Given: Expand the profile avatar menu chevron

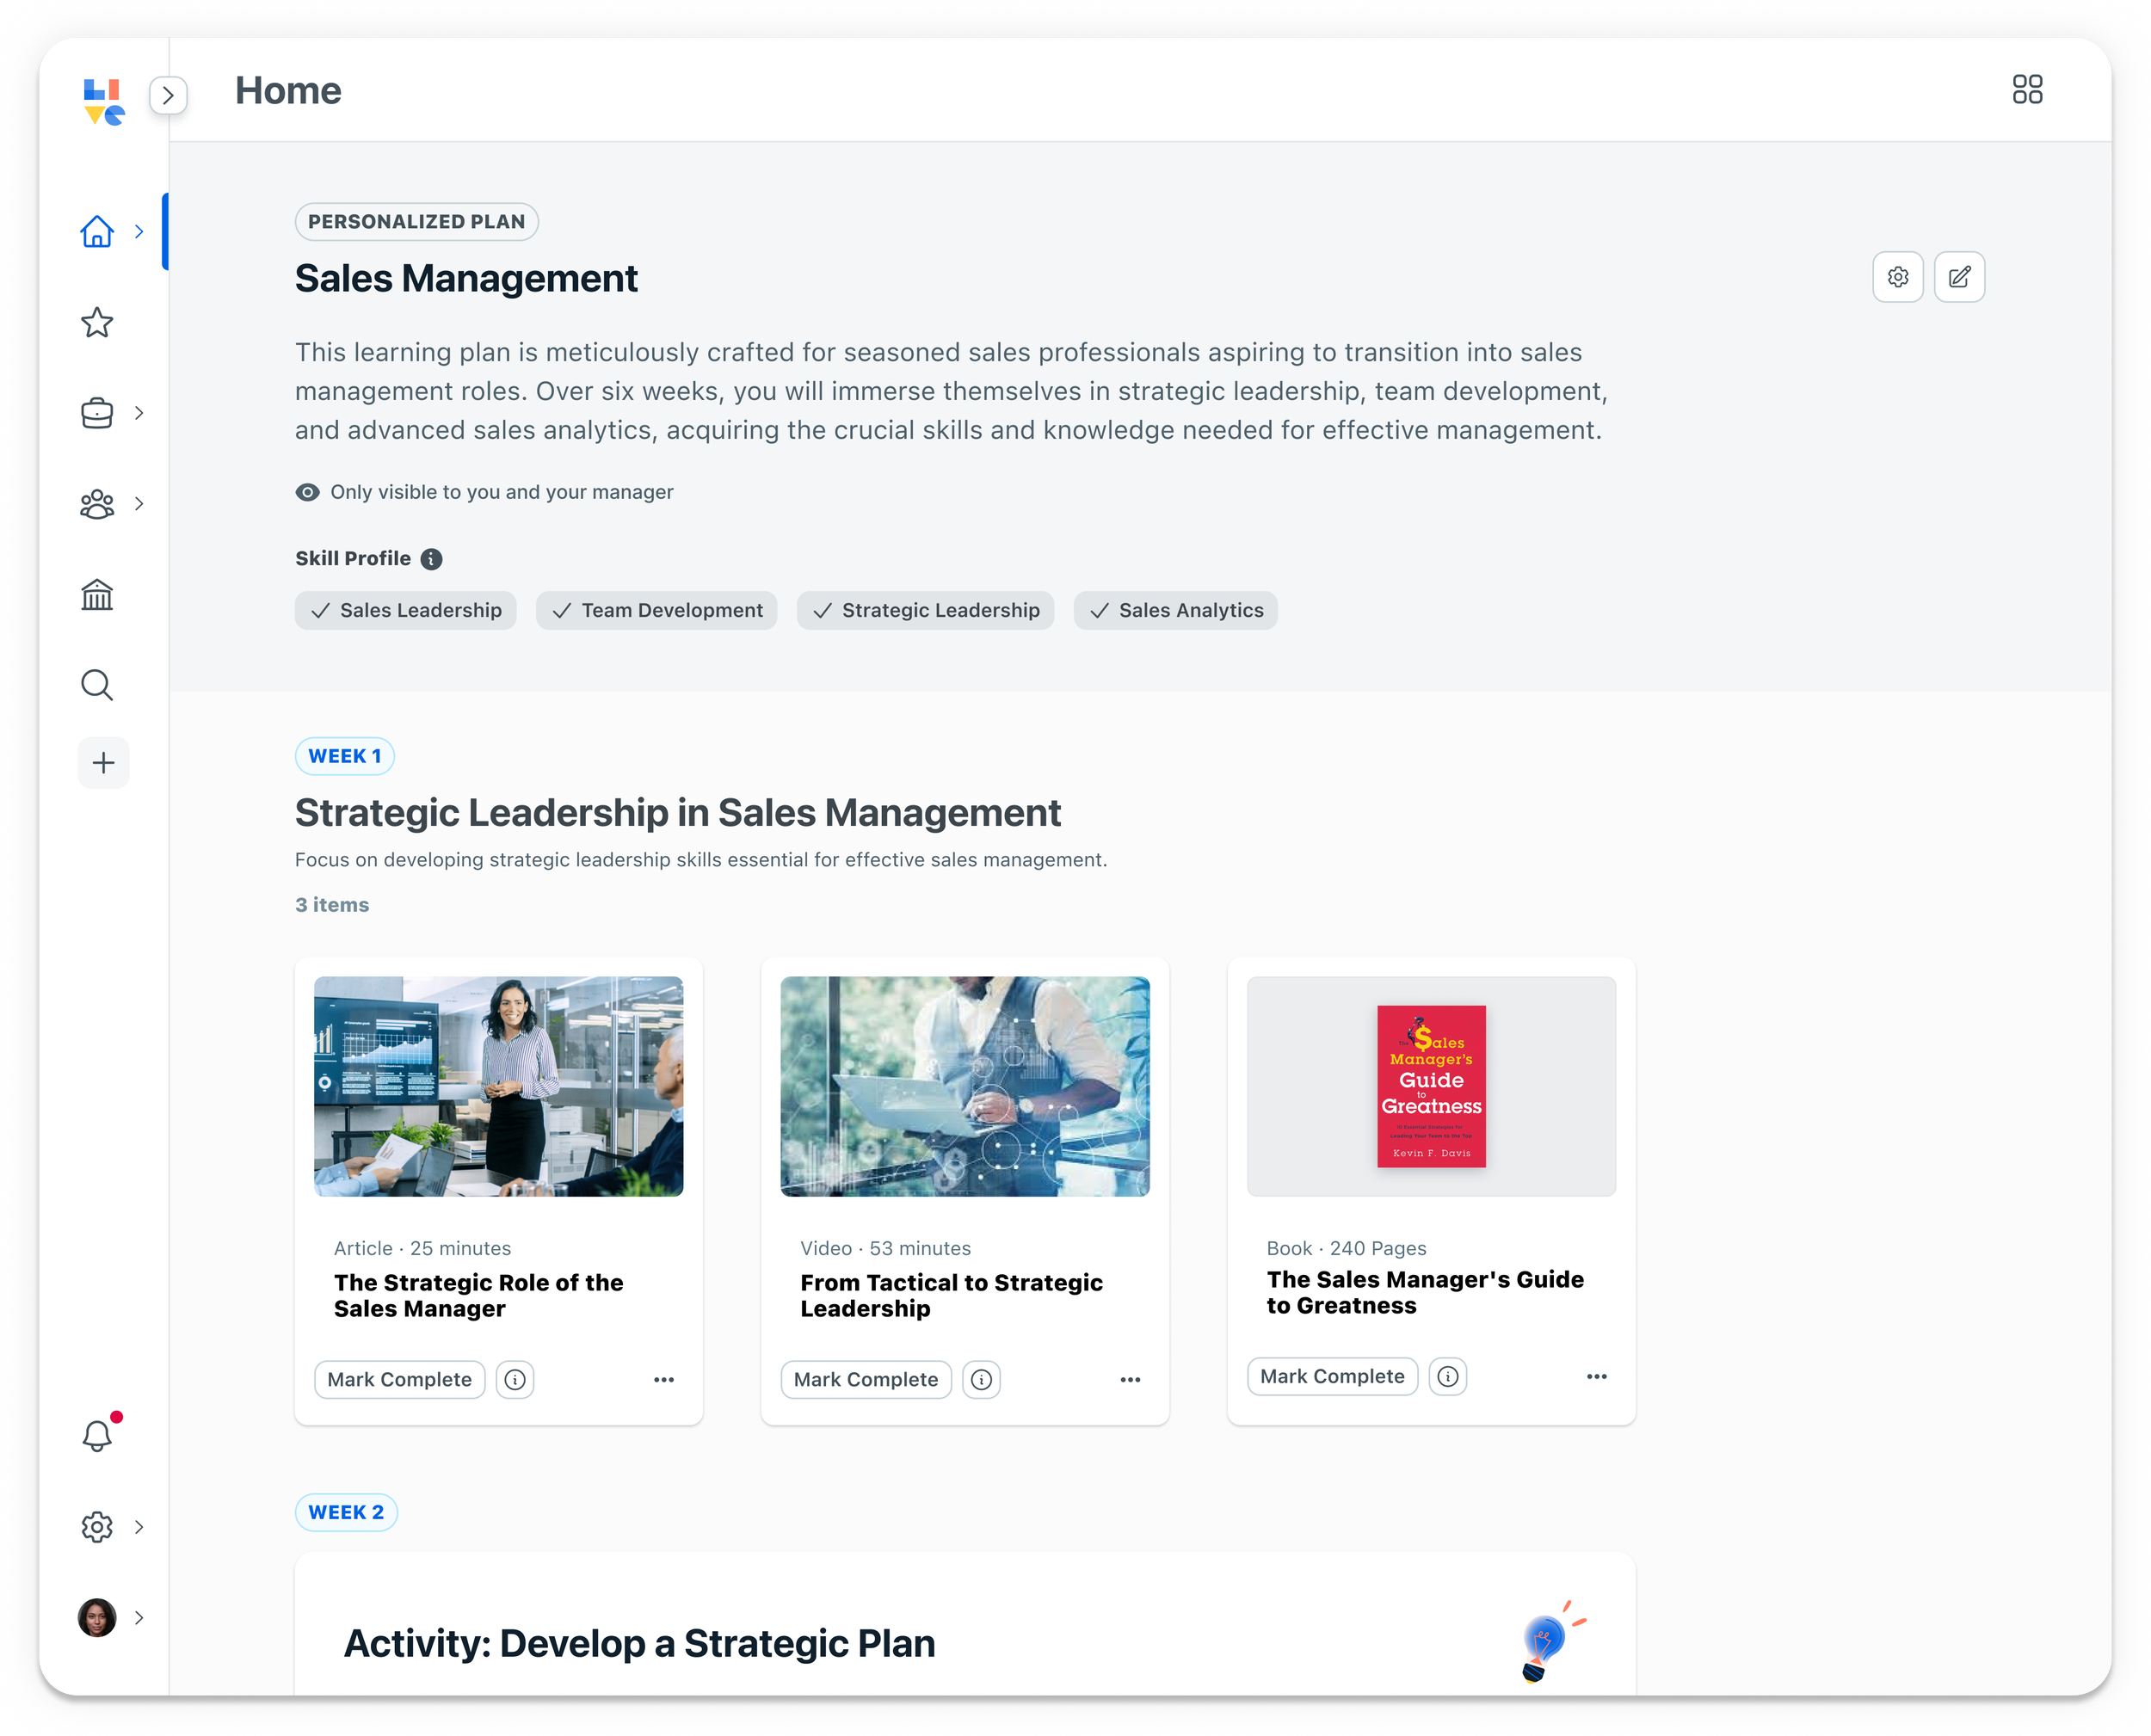Looking at the screenshot, I should click(139, 1617).
